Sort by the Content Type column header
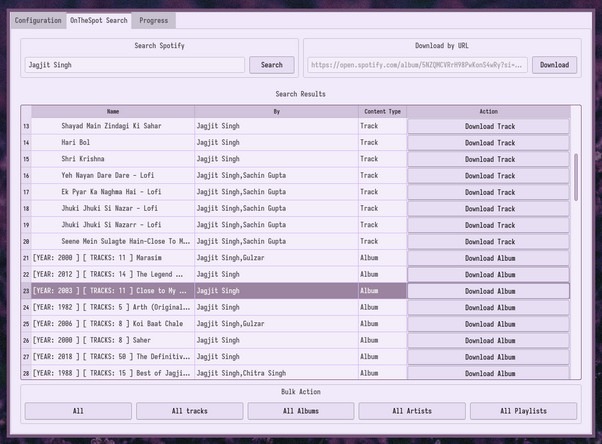Screen dimensions: 602x444 [x=382, y=111]
